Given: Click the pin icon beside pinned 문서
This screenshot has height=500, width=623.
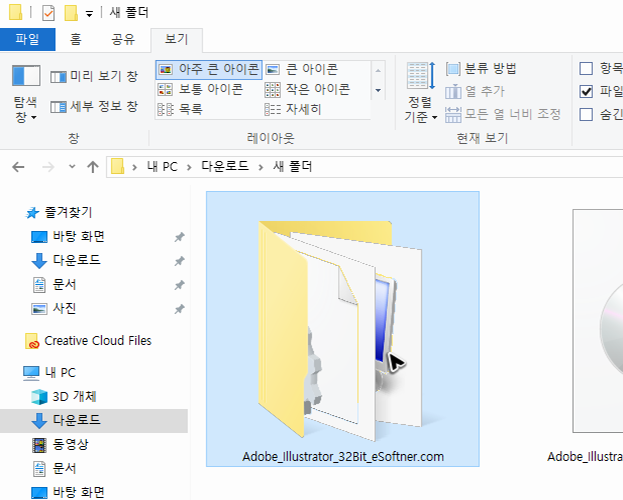Looking at the screenshot, I should click(x=179, y=285).
